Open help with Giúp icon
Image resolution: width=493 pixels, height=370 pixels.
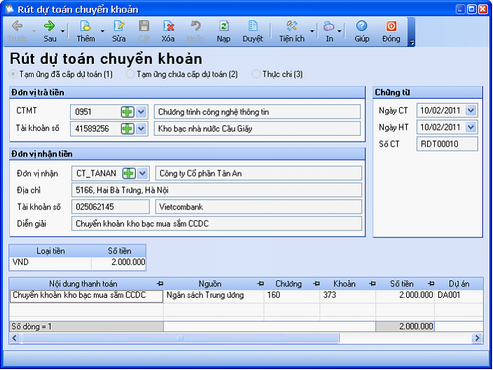362,26
